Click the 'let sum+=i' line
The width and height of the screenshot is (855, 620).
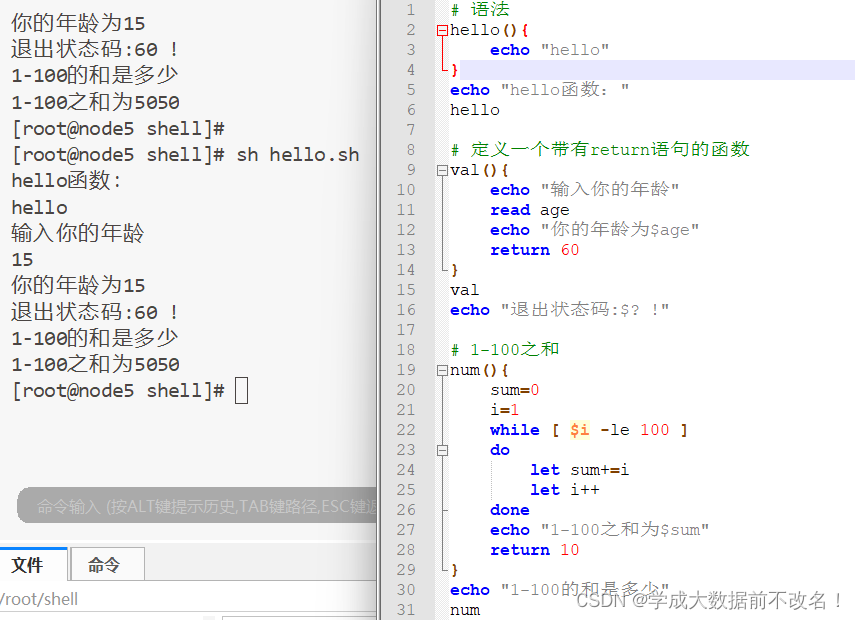coord(580,470)
